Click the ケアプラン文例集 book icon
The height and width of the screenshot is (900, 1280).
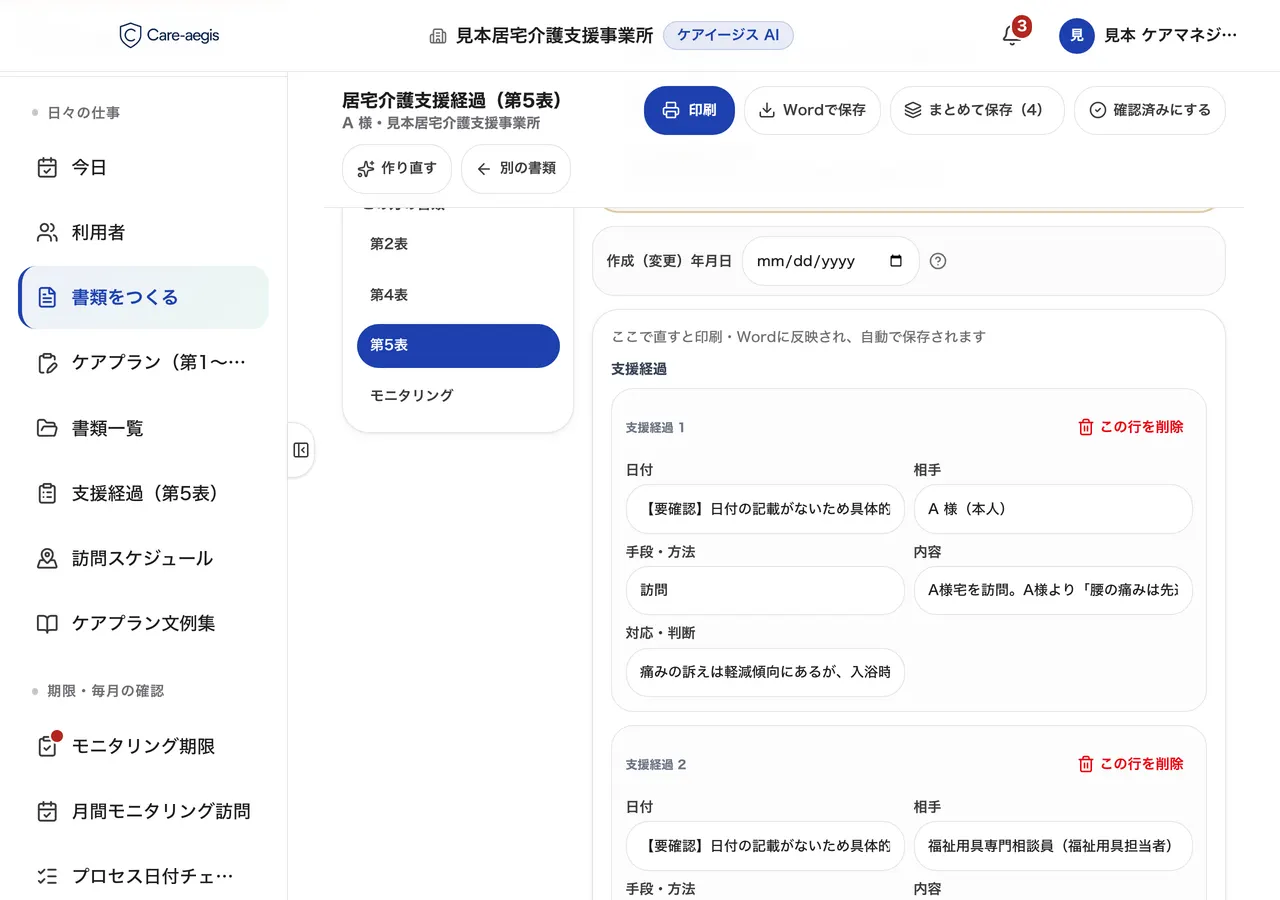47,623
